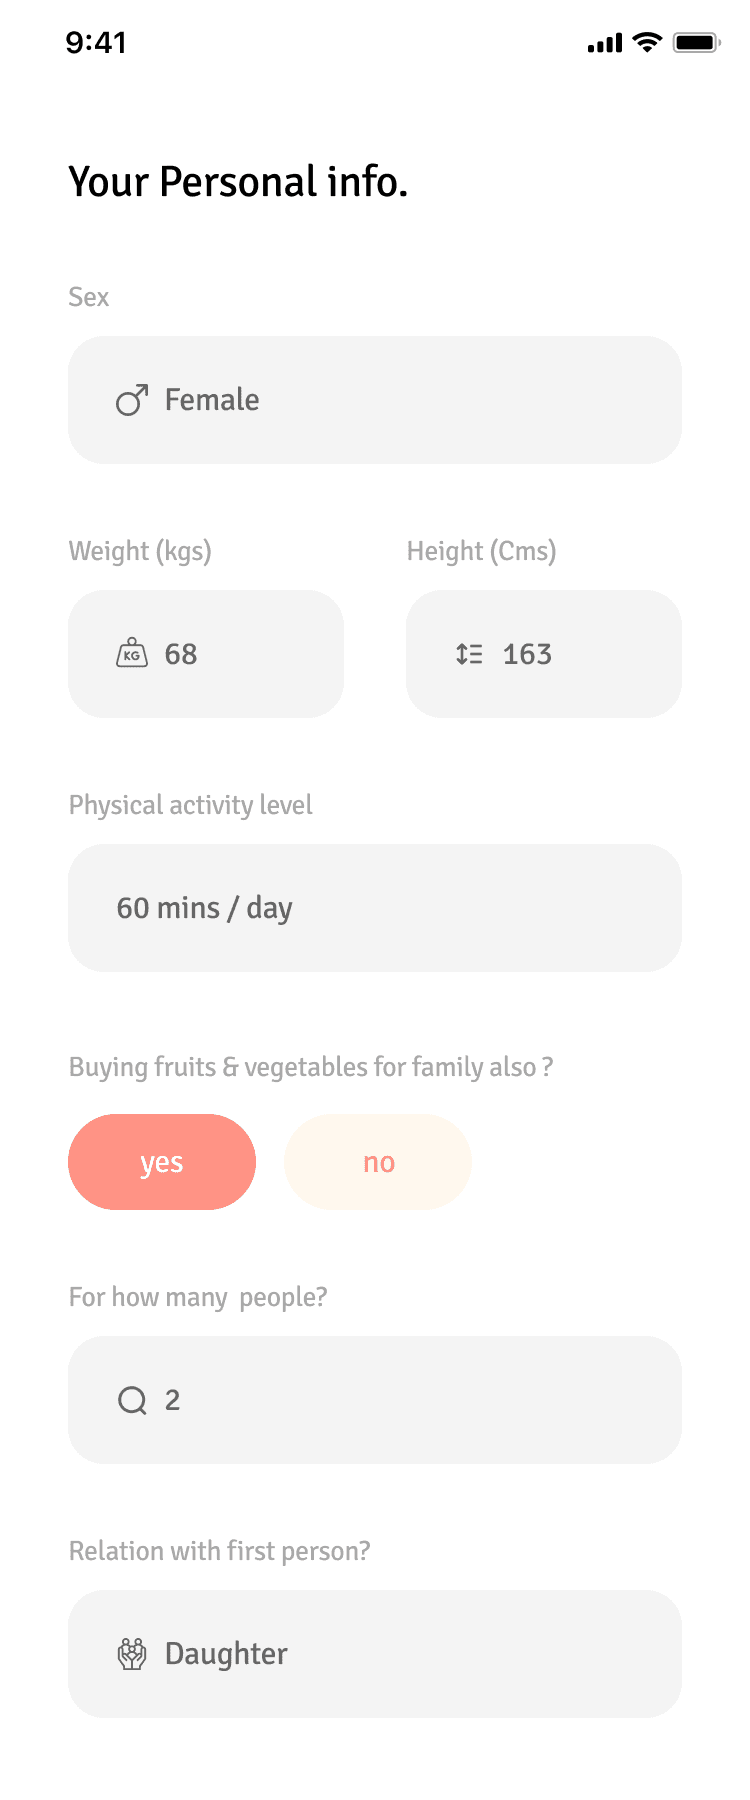Click the Your Personal info heading
The image size is (750, 1800).
238,182
